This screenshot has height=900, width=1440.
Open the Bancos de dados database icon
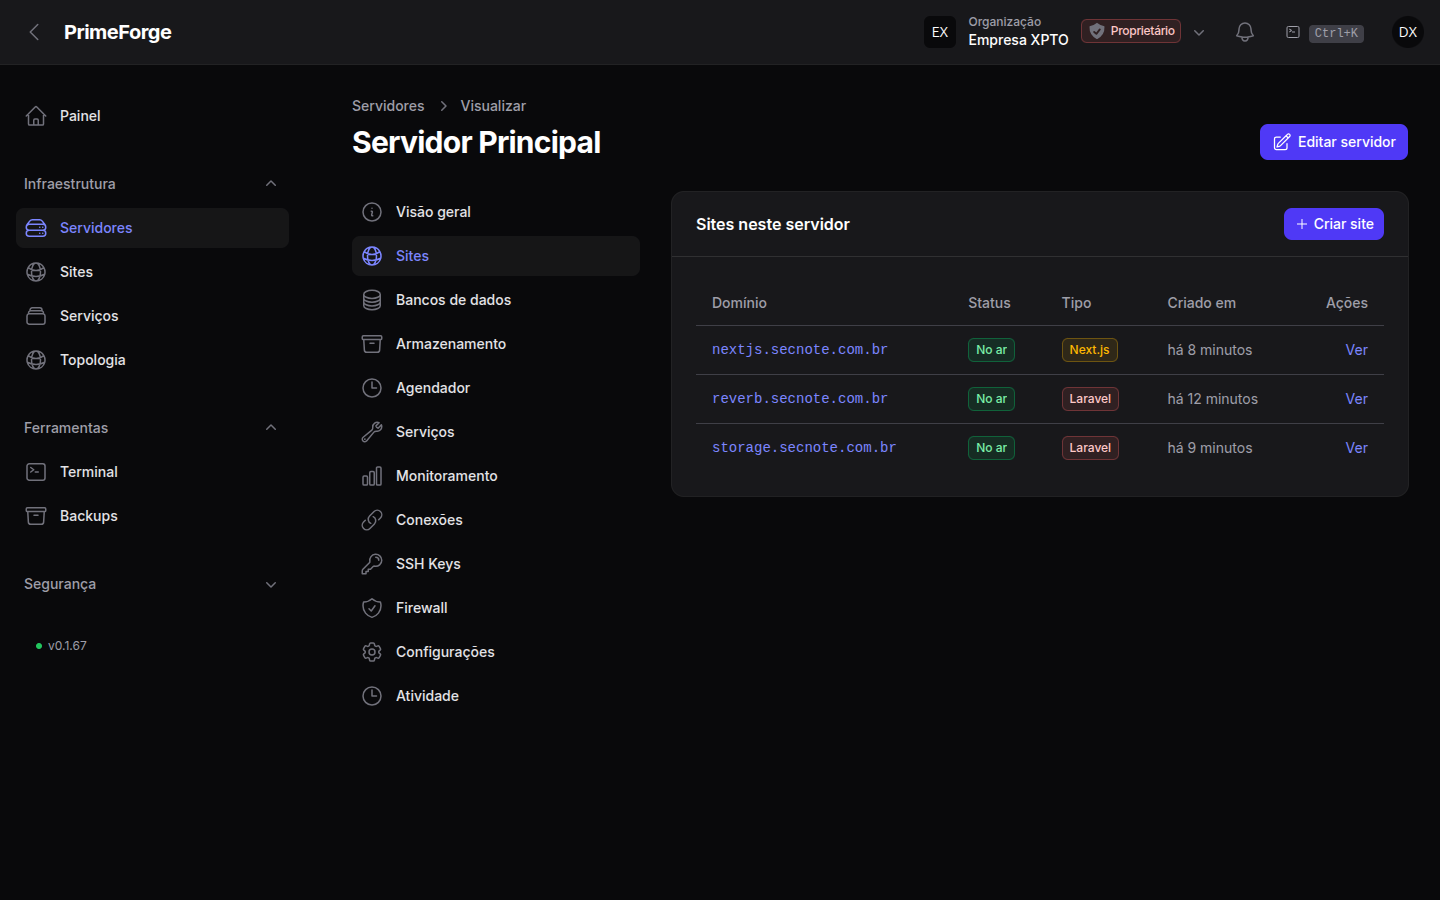pyautogui.click(x=372, y=300)
